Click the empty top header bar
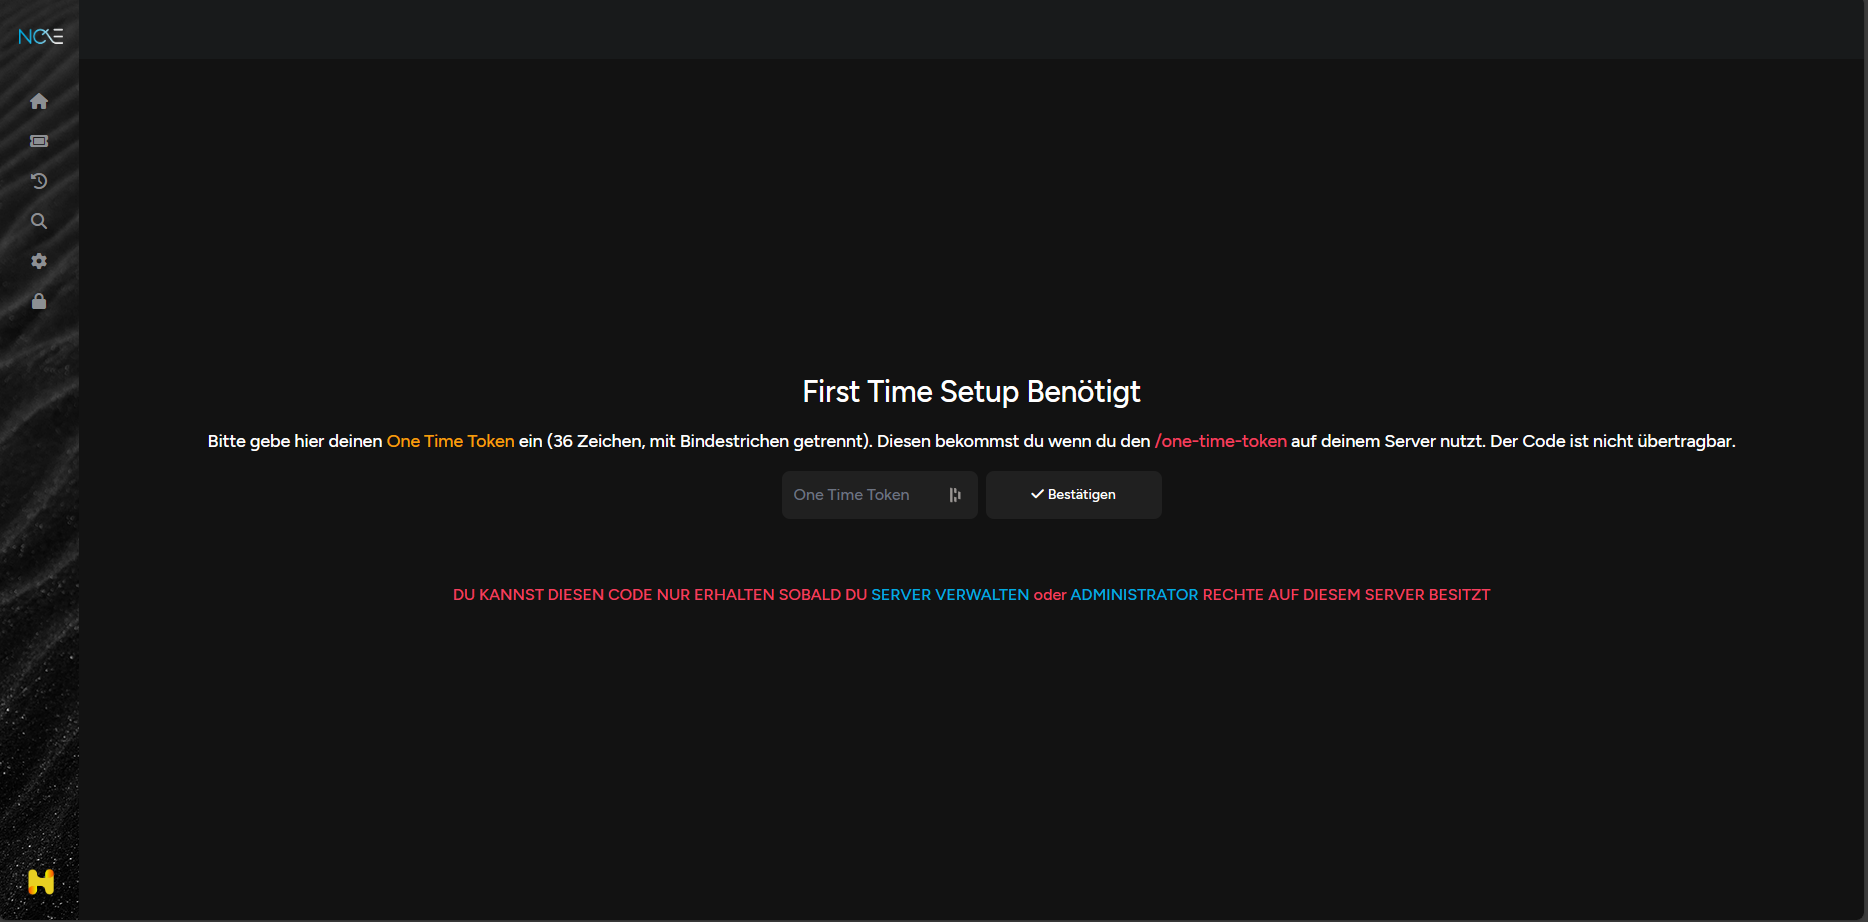 tap(970, 30)
